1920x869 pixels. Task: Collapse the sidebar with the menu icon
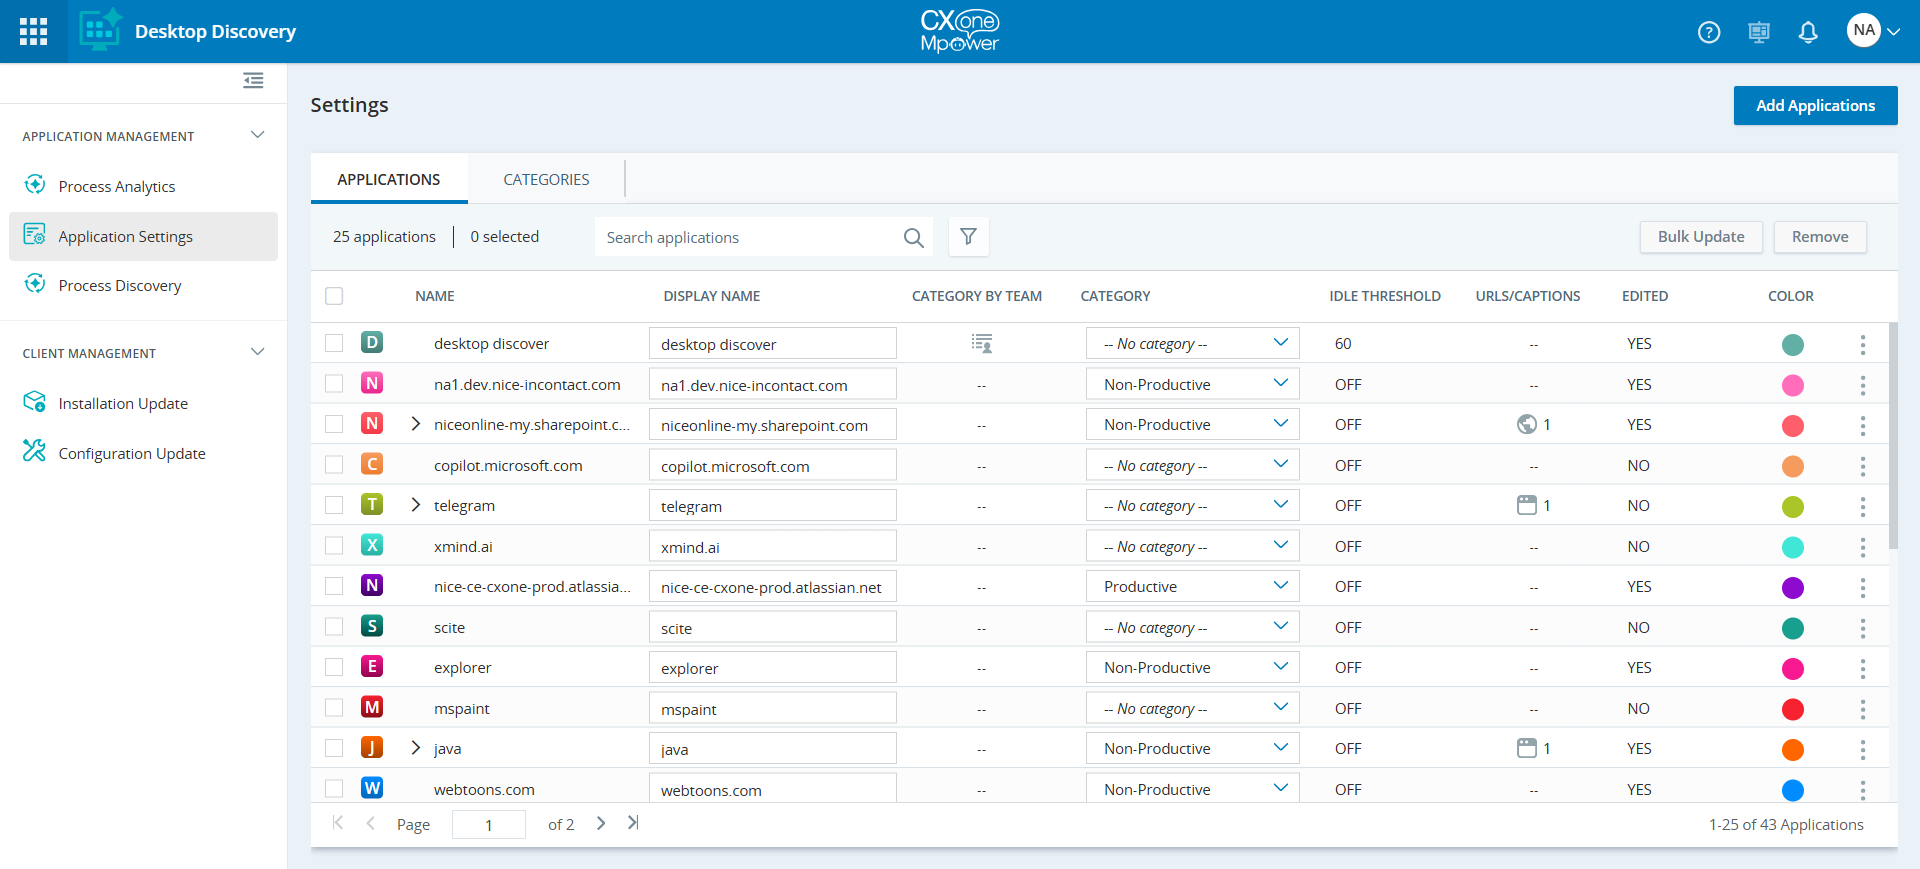pyautogui.click(x=253, y=80)
